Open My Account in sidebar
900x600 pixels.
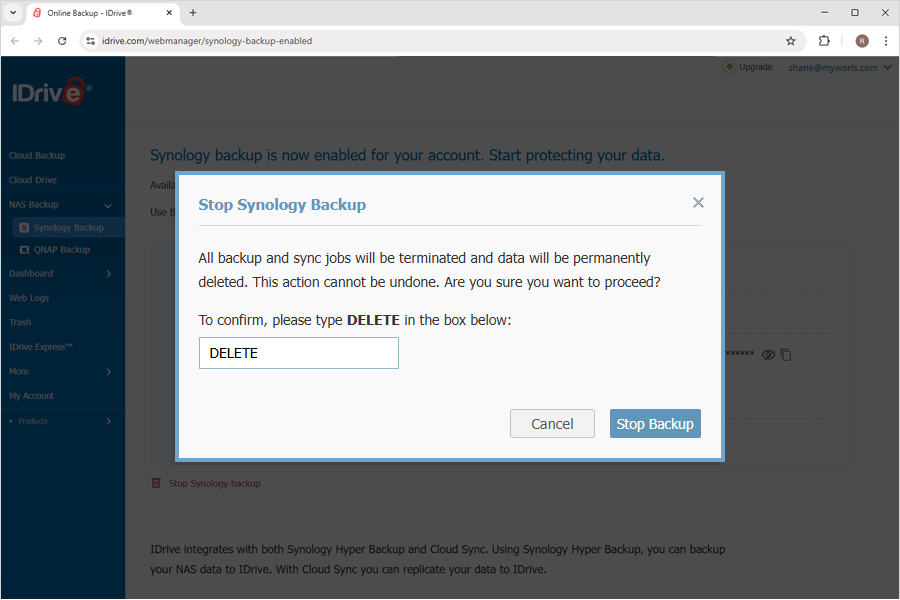[32, 396]
